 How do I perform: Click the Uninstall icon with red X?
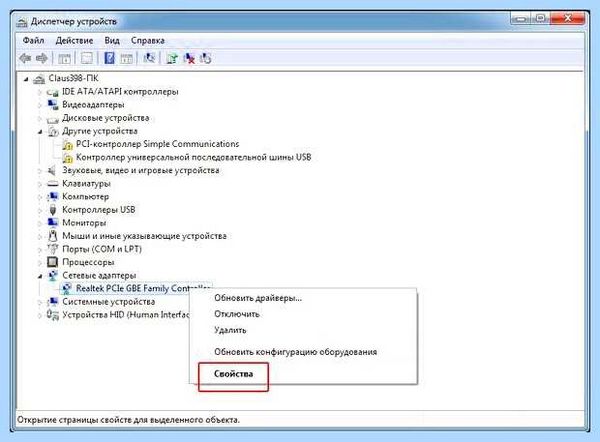tap(189, 58)
